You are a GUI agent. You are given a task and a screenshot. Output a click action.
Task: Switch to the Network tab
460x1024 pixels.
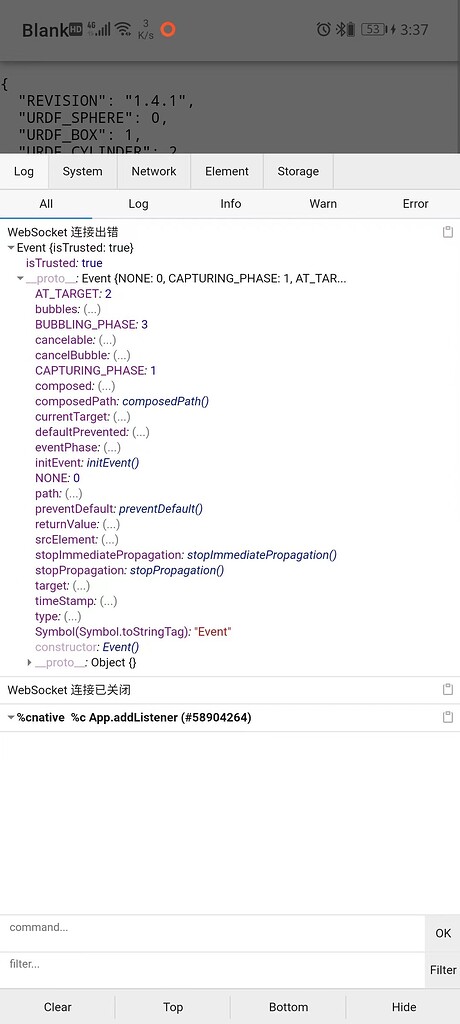[154, 171]
